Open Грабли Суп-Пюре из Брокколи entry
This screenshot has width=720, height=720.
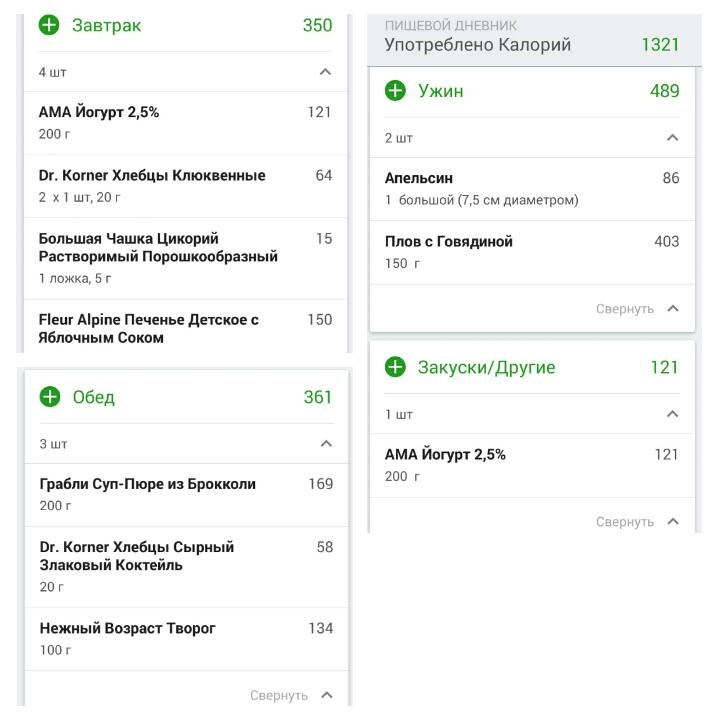click(x=186, y=495)
